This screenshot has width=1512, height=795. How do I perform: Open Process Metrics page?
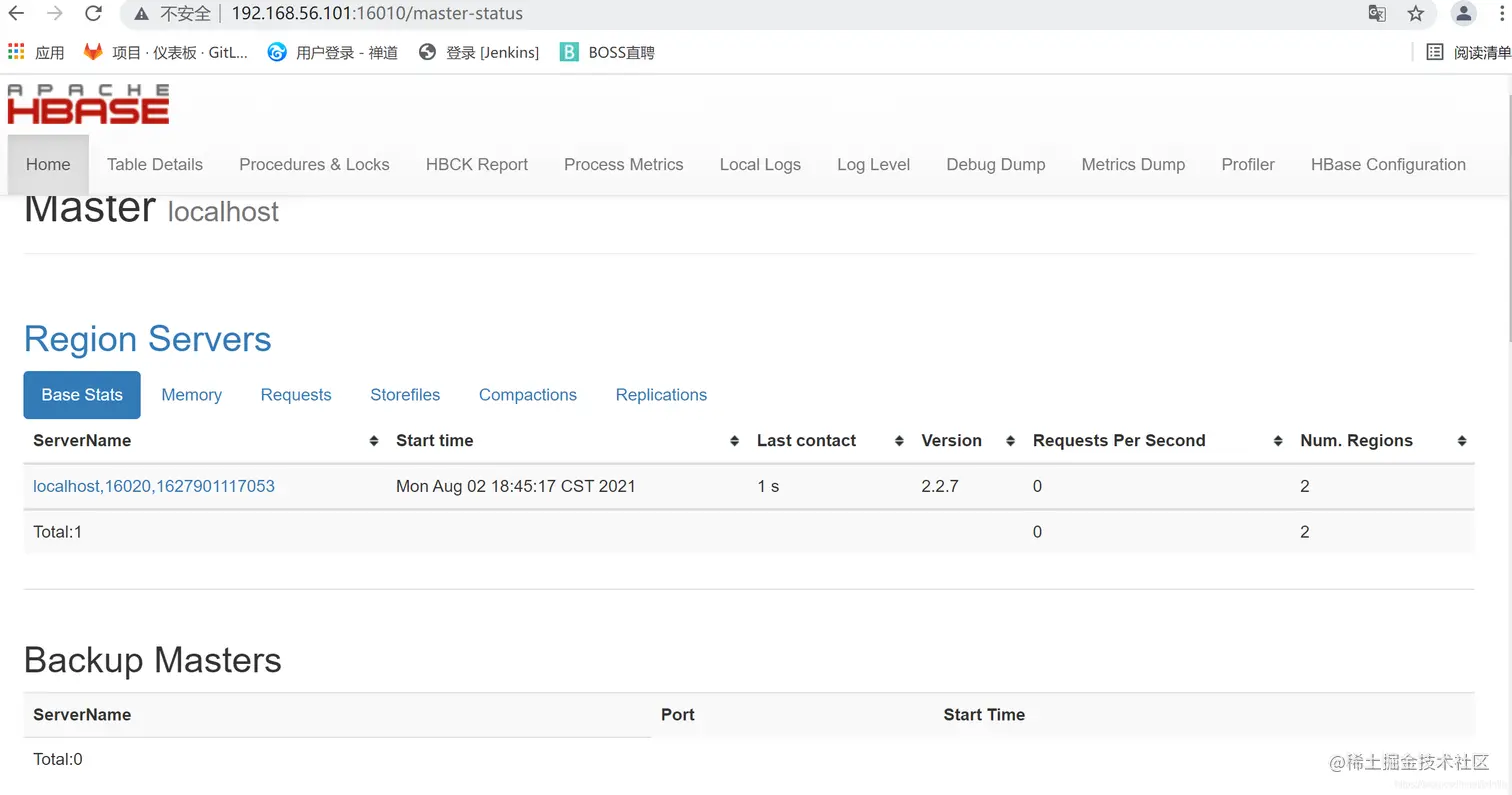pos(624,165)
